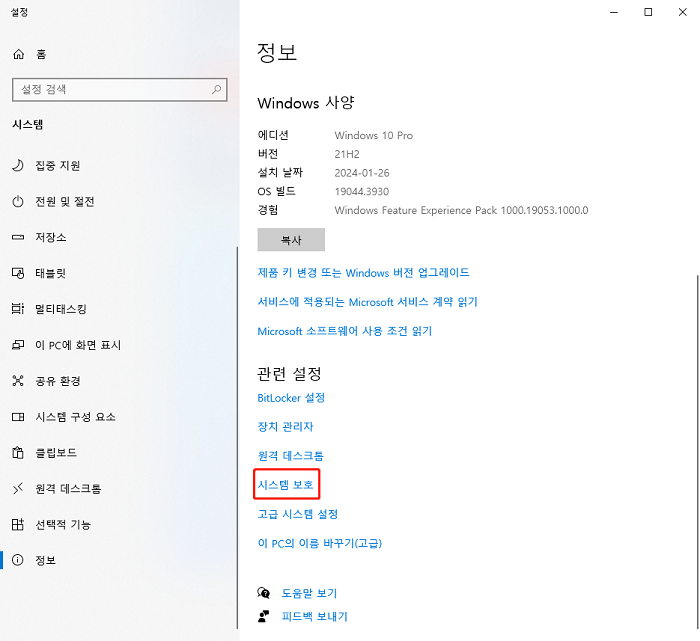
Task: Select the 19044.3930 OS build value
Action: coord(362,191)
